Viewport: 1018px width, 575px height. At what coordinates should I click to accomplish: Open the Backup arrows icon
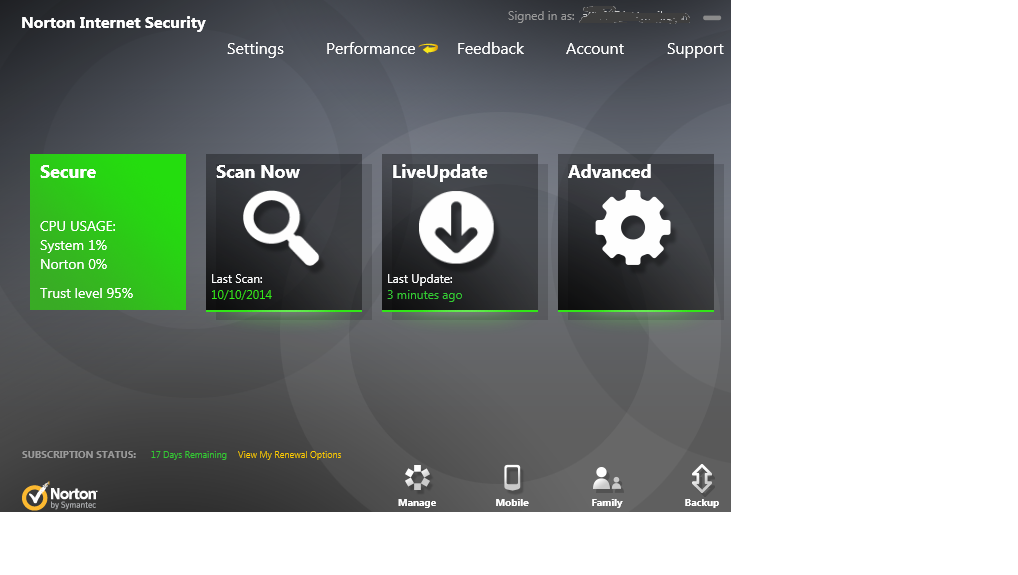[702, 479]
